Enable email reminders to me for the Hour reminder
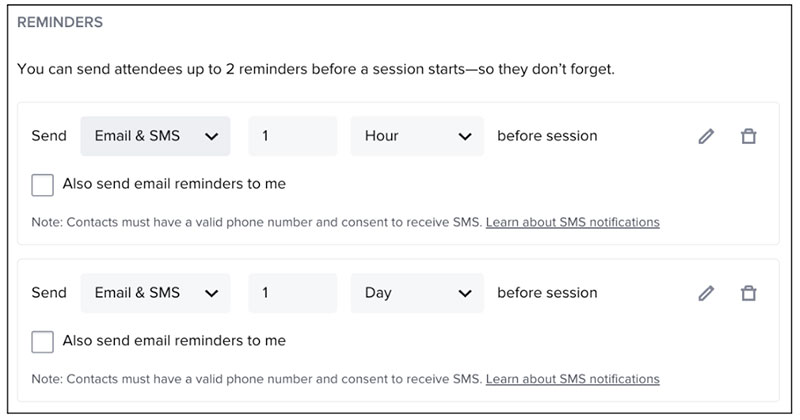Viewport: 800px width, 420px height. pos(42,185)
